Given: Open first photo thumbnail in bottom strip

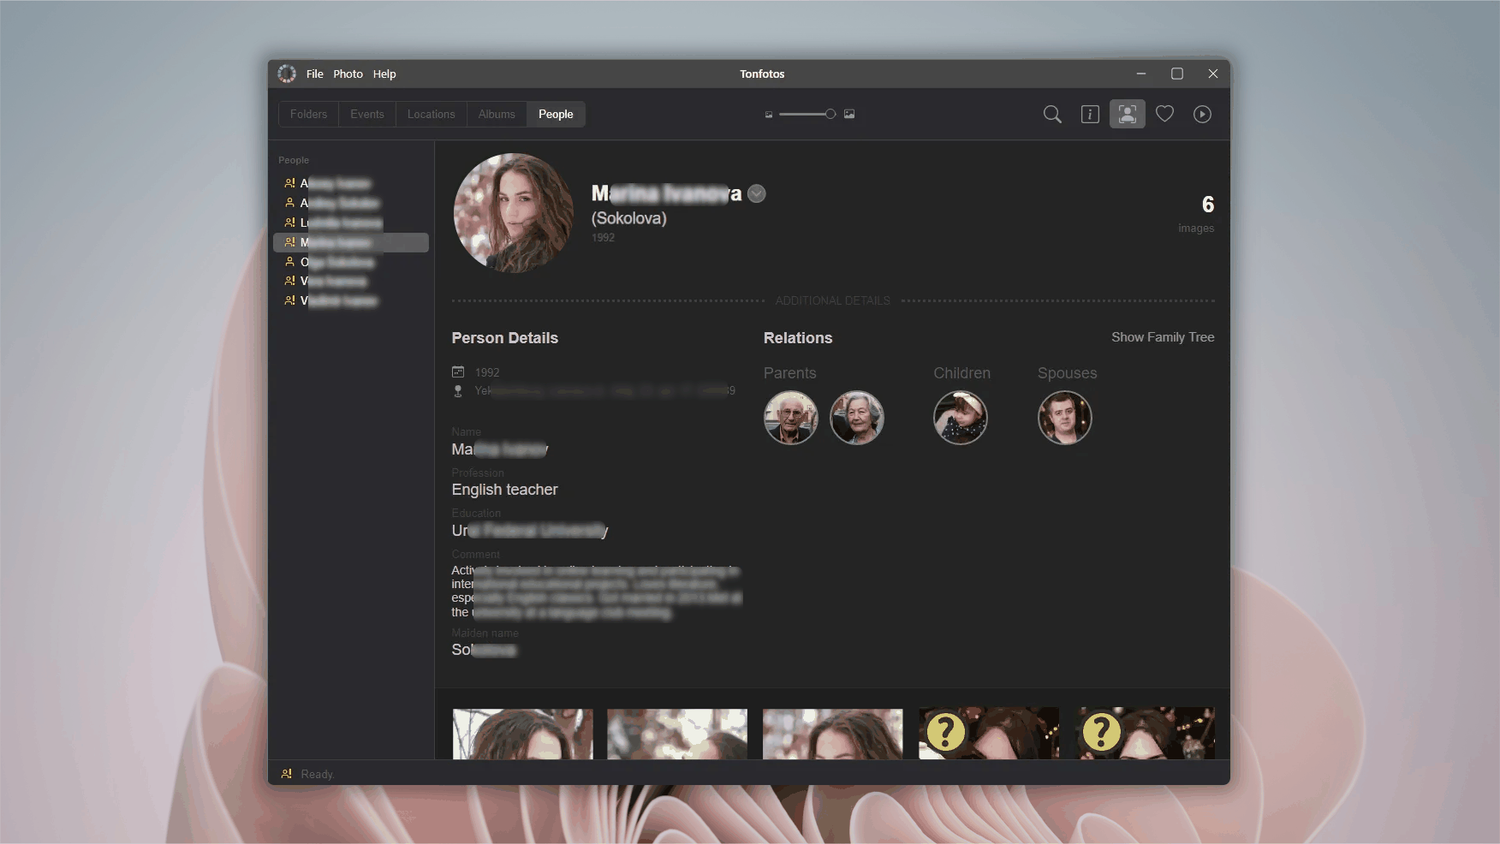Looking at the screenshot, I should pos(523,734).
